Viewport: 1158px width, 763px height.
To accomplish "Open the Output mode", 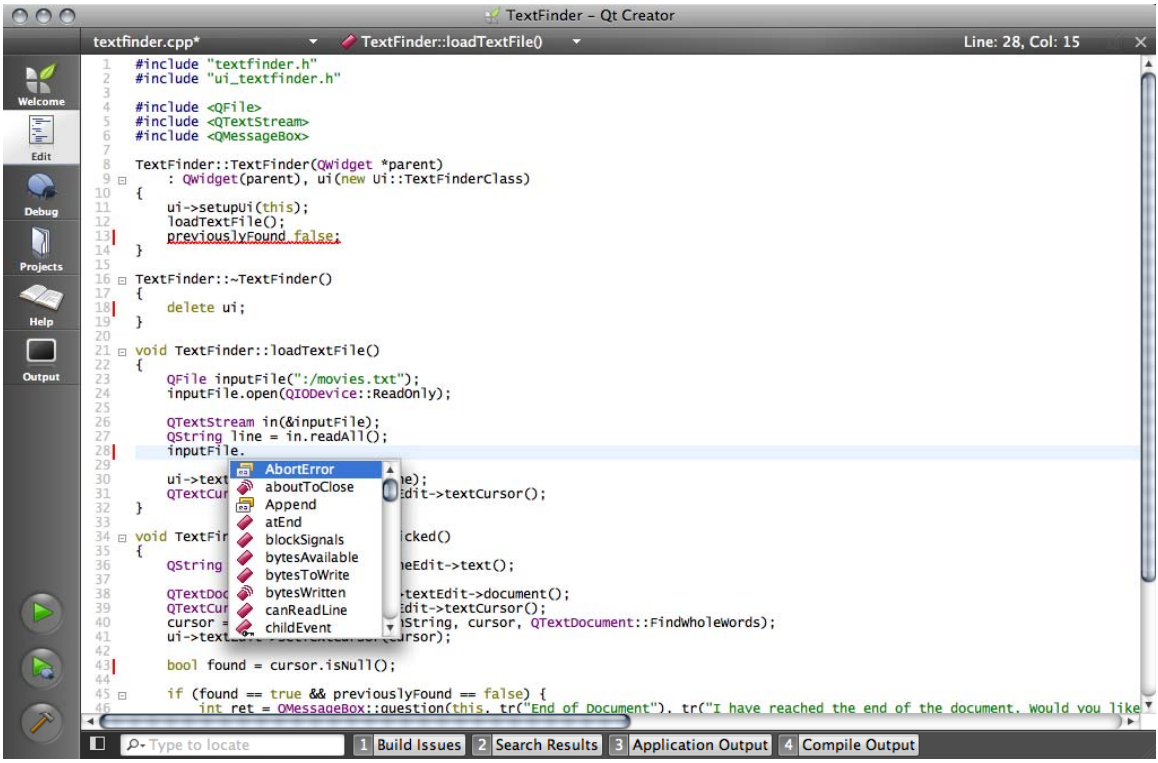I will 41,360.
